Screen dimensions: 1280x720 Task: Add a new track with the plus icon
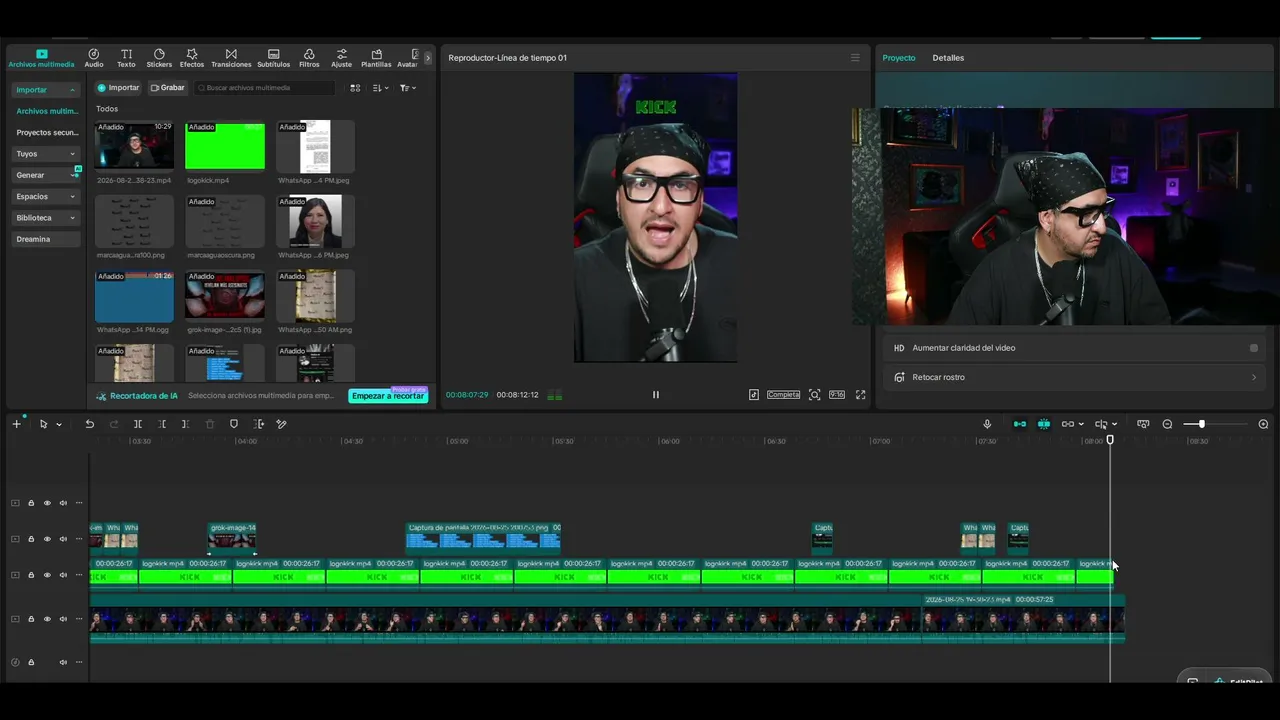[16, 424]
